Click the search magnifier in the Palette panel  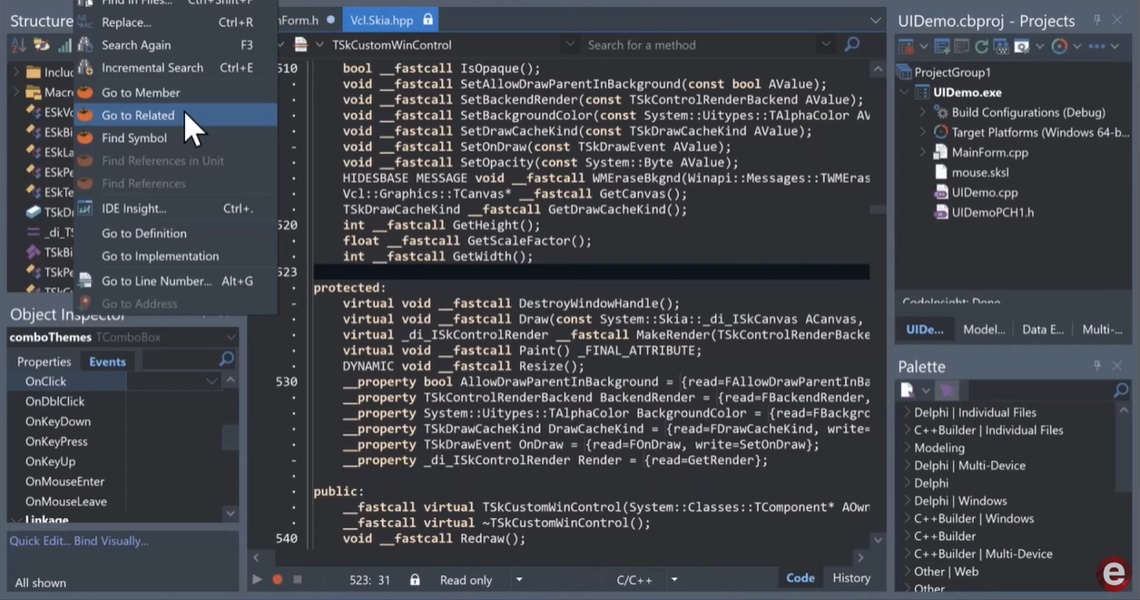point(1120,390)
